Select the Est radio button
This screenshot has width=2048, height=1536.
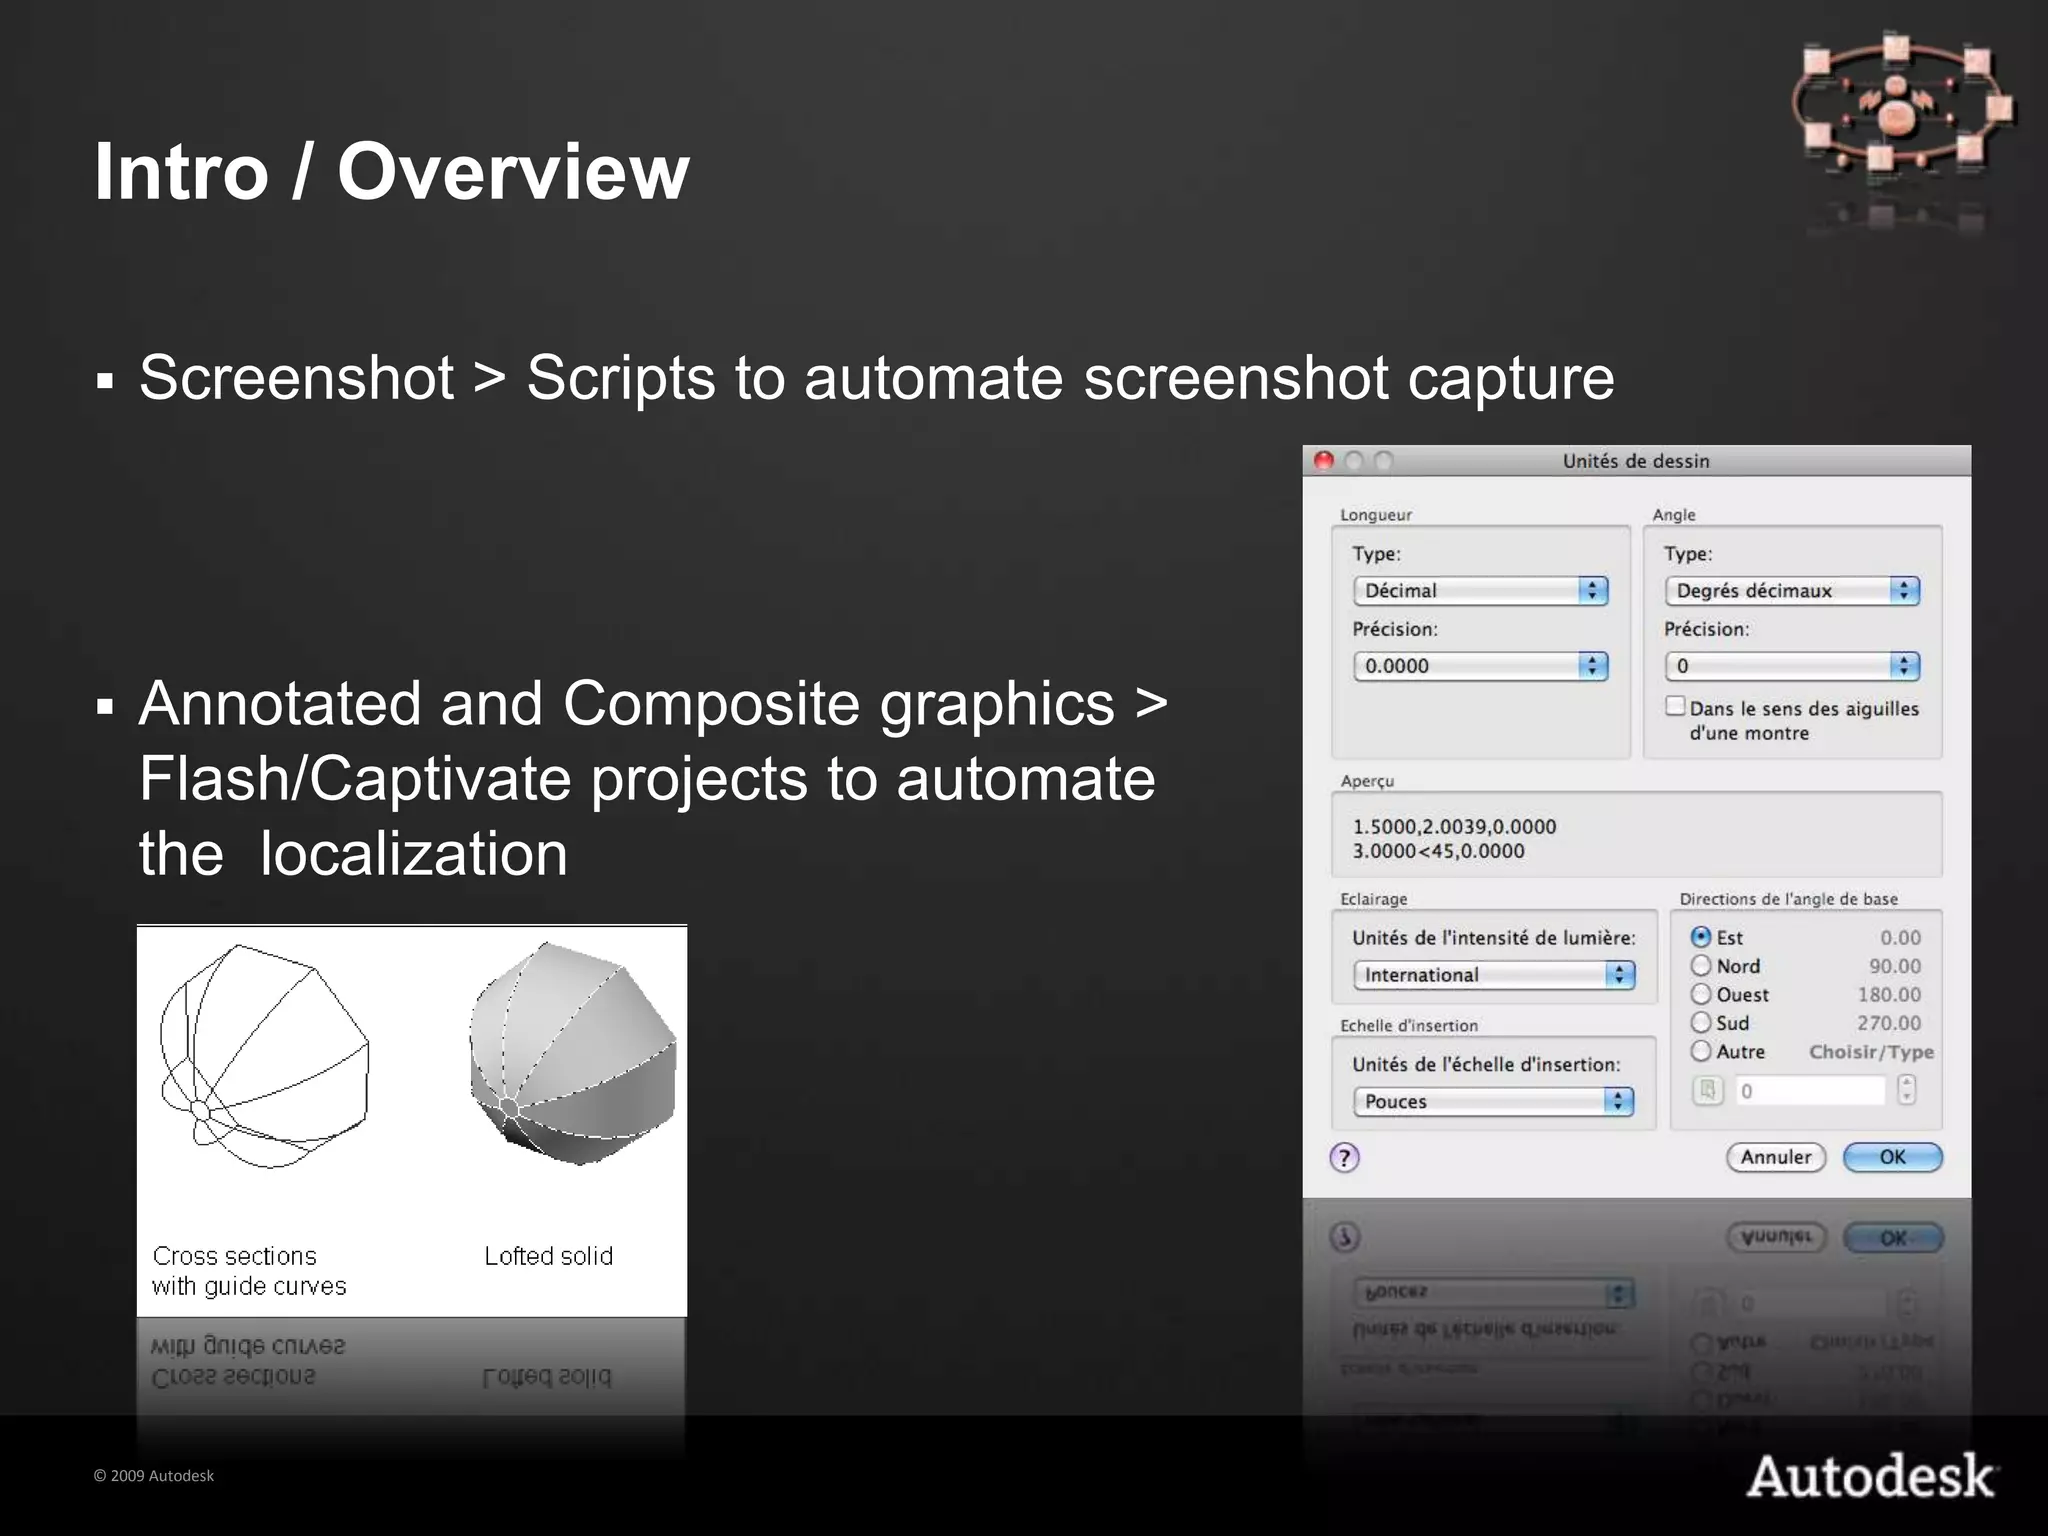[x=1701, y=937]
